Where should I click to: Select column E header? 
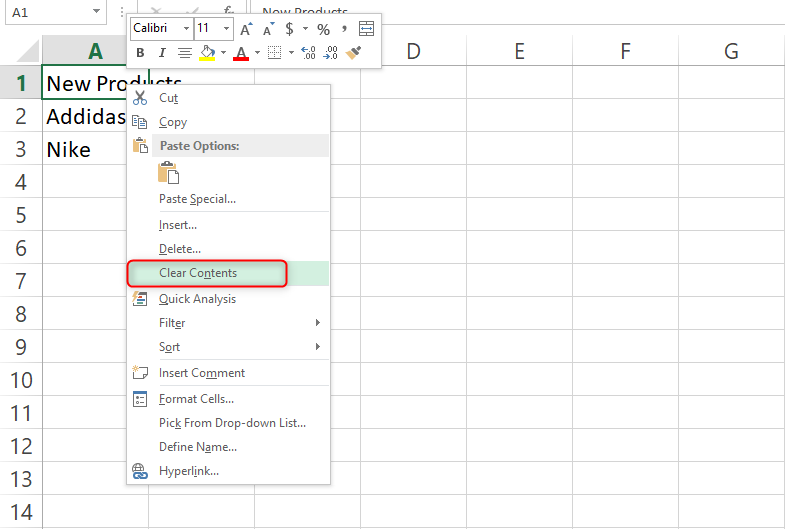pos(520,51)
